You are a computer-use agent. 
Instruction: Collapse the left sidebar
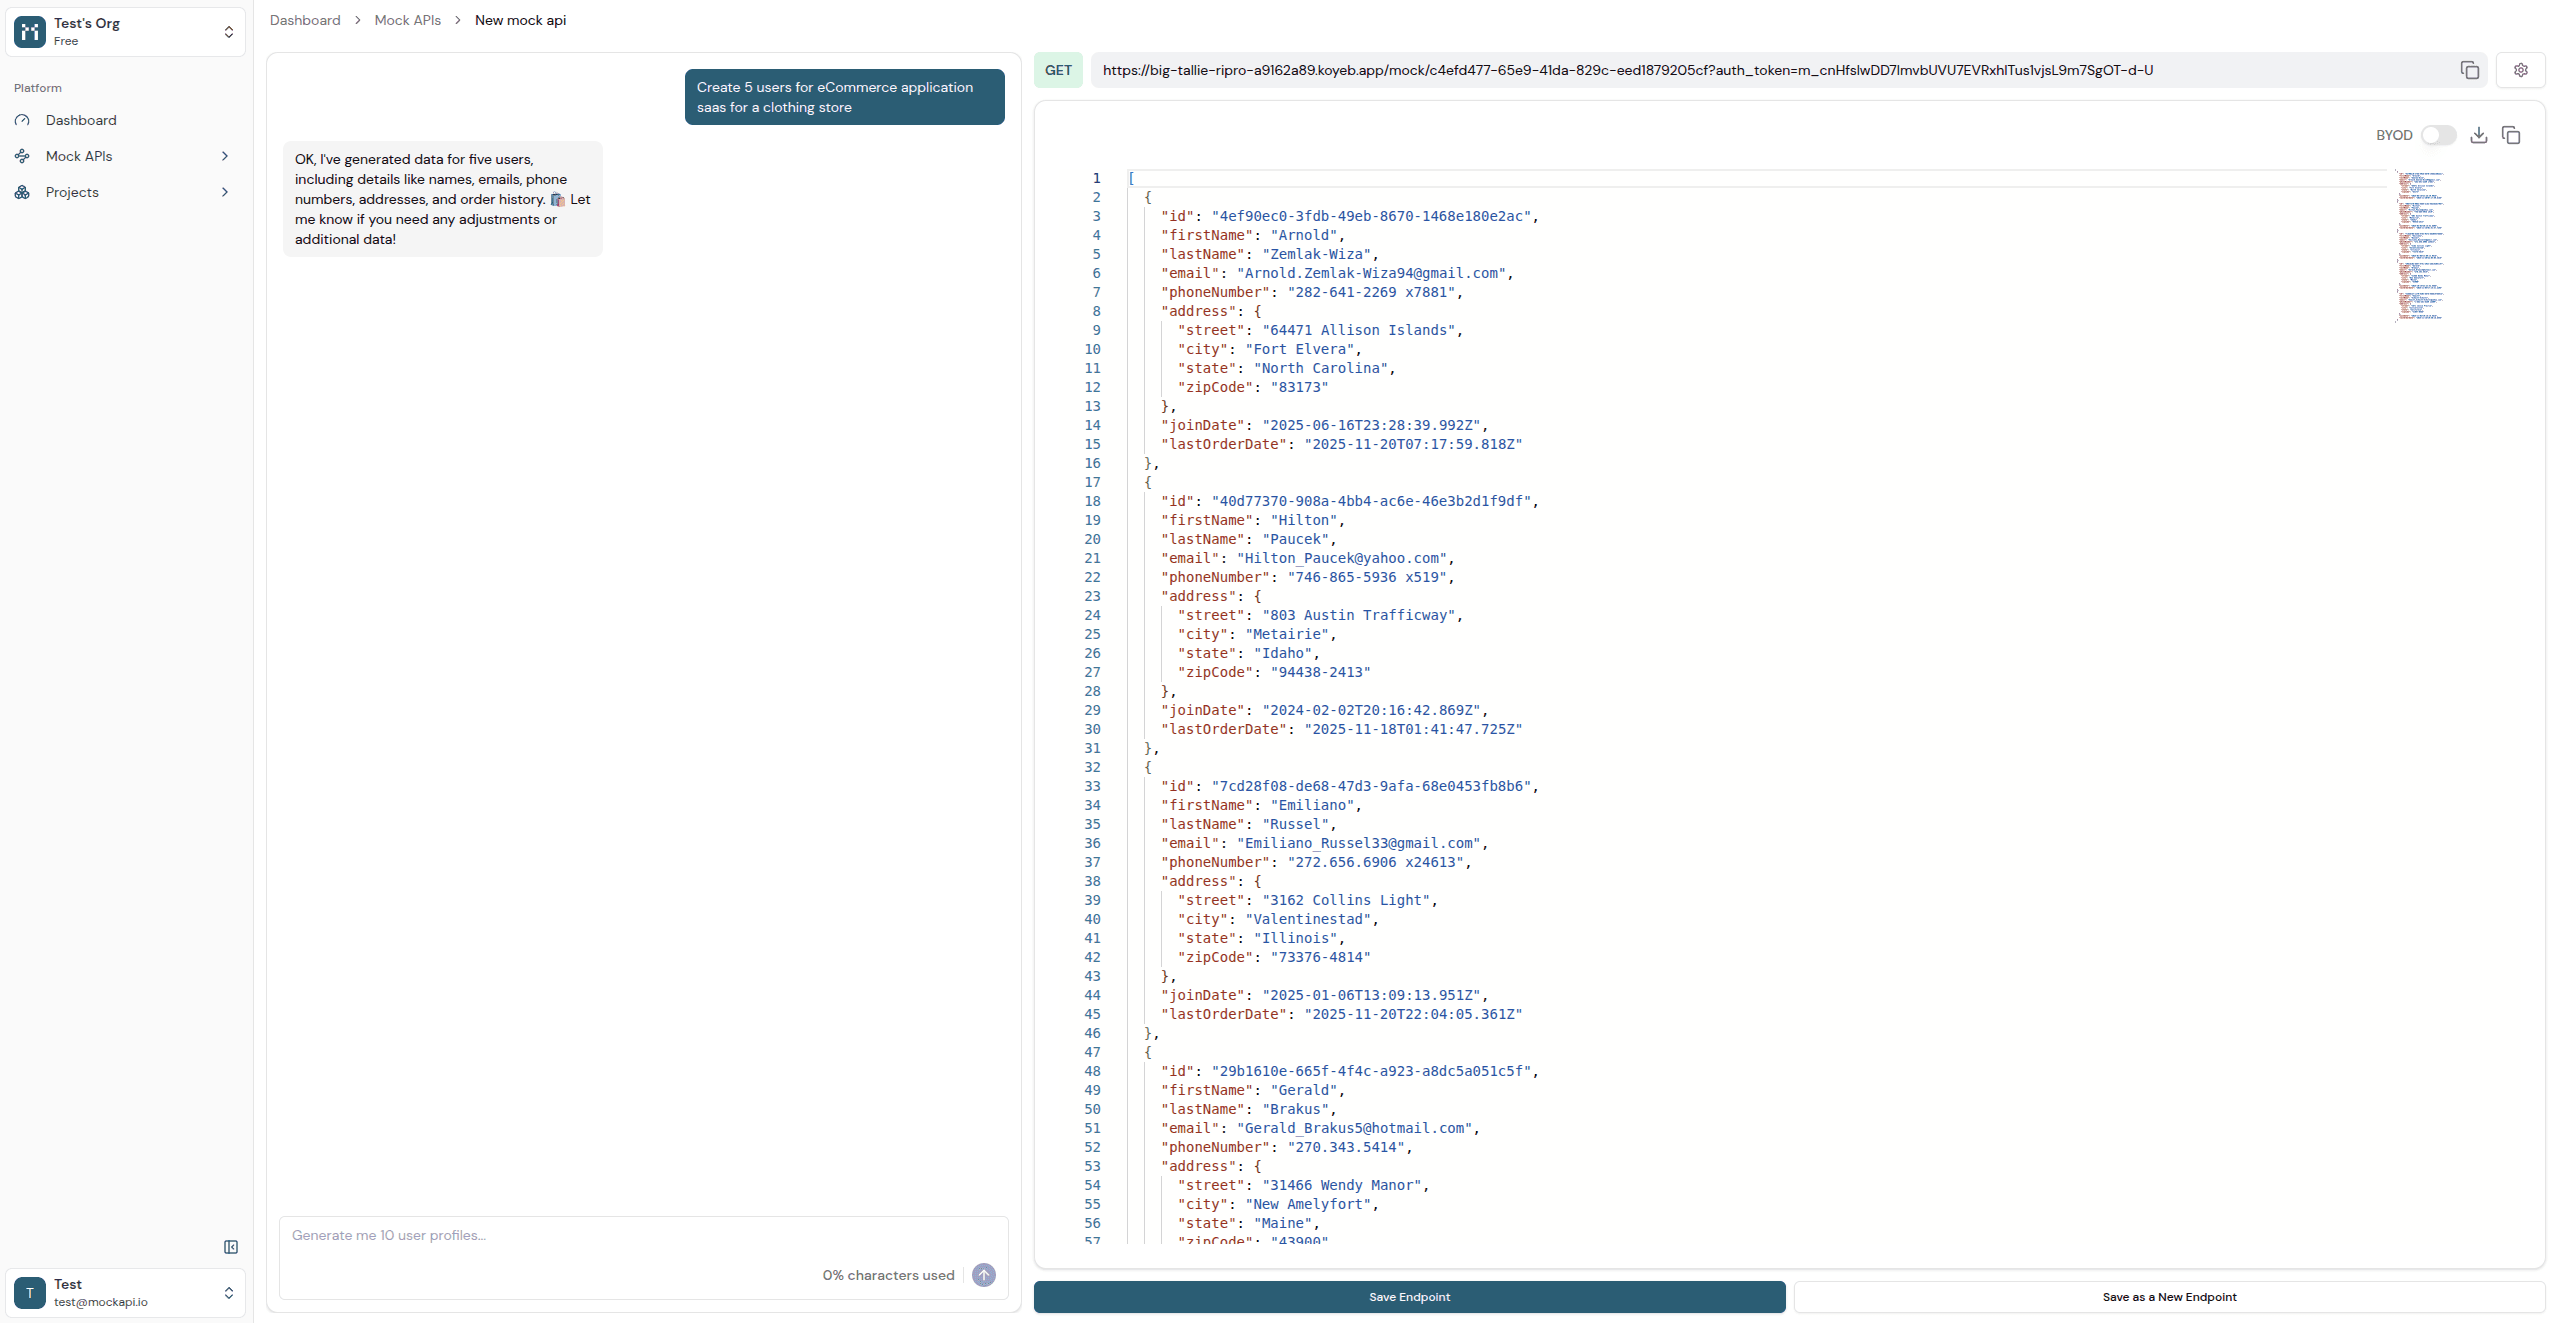pyautogui.click(x=231, y=1247)
